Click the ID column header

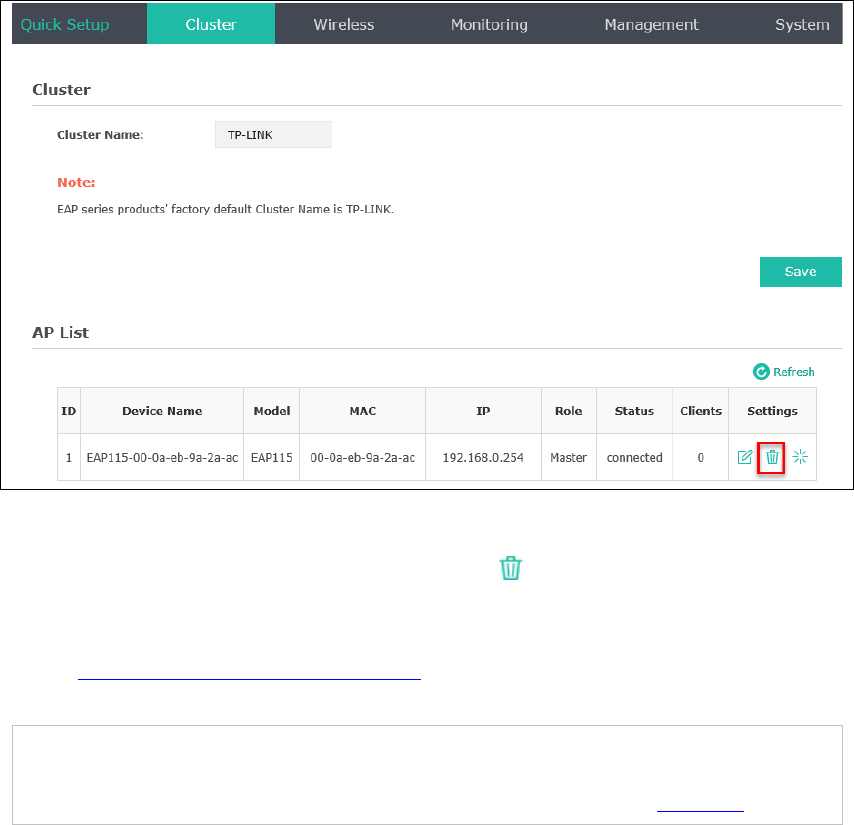[69, 411]
